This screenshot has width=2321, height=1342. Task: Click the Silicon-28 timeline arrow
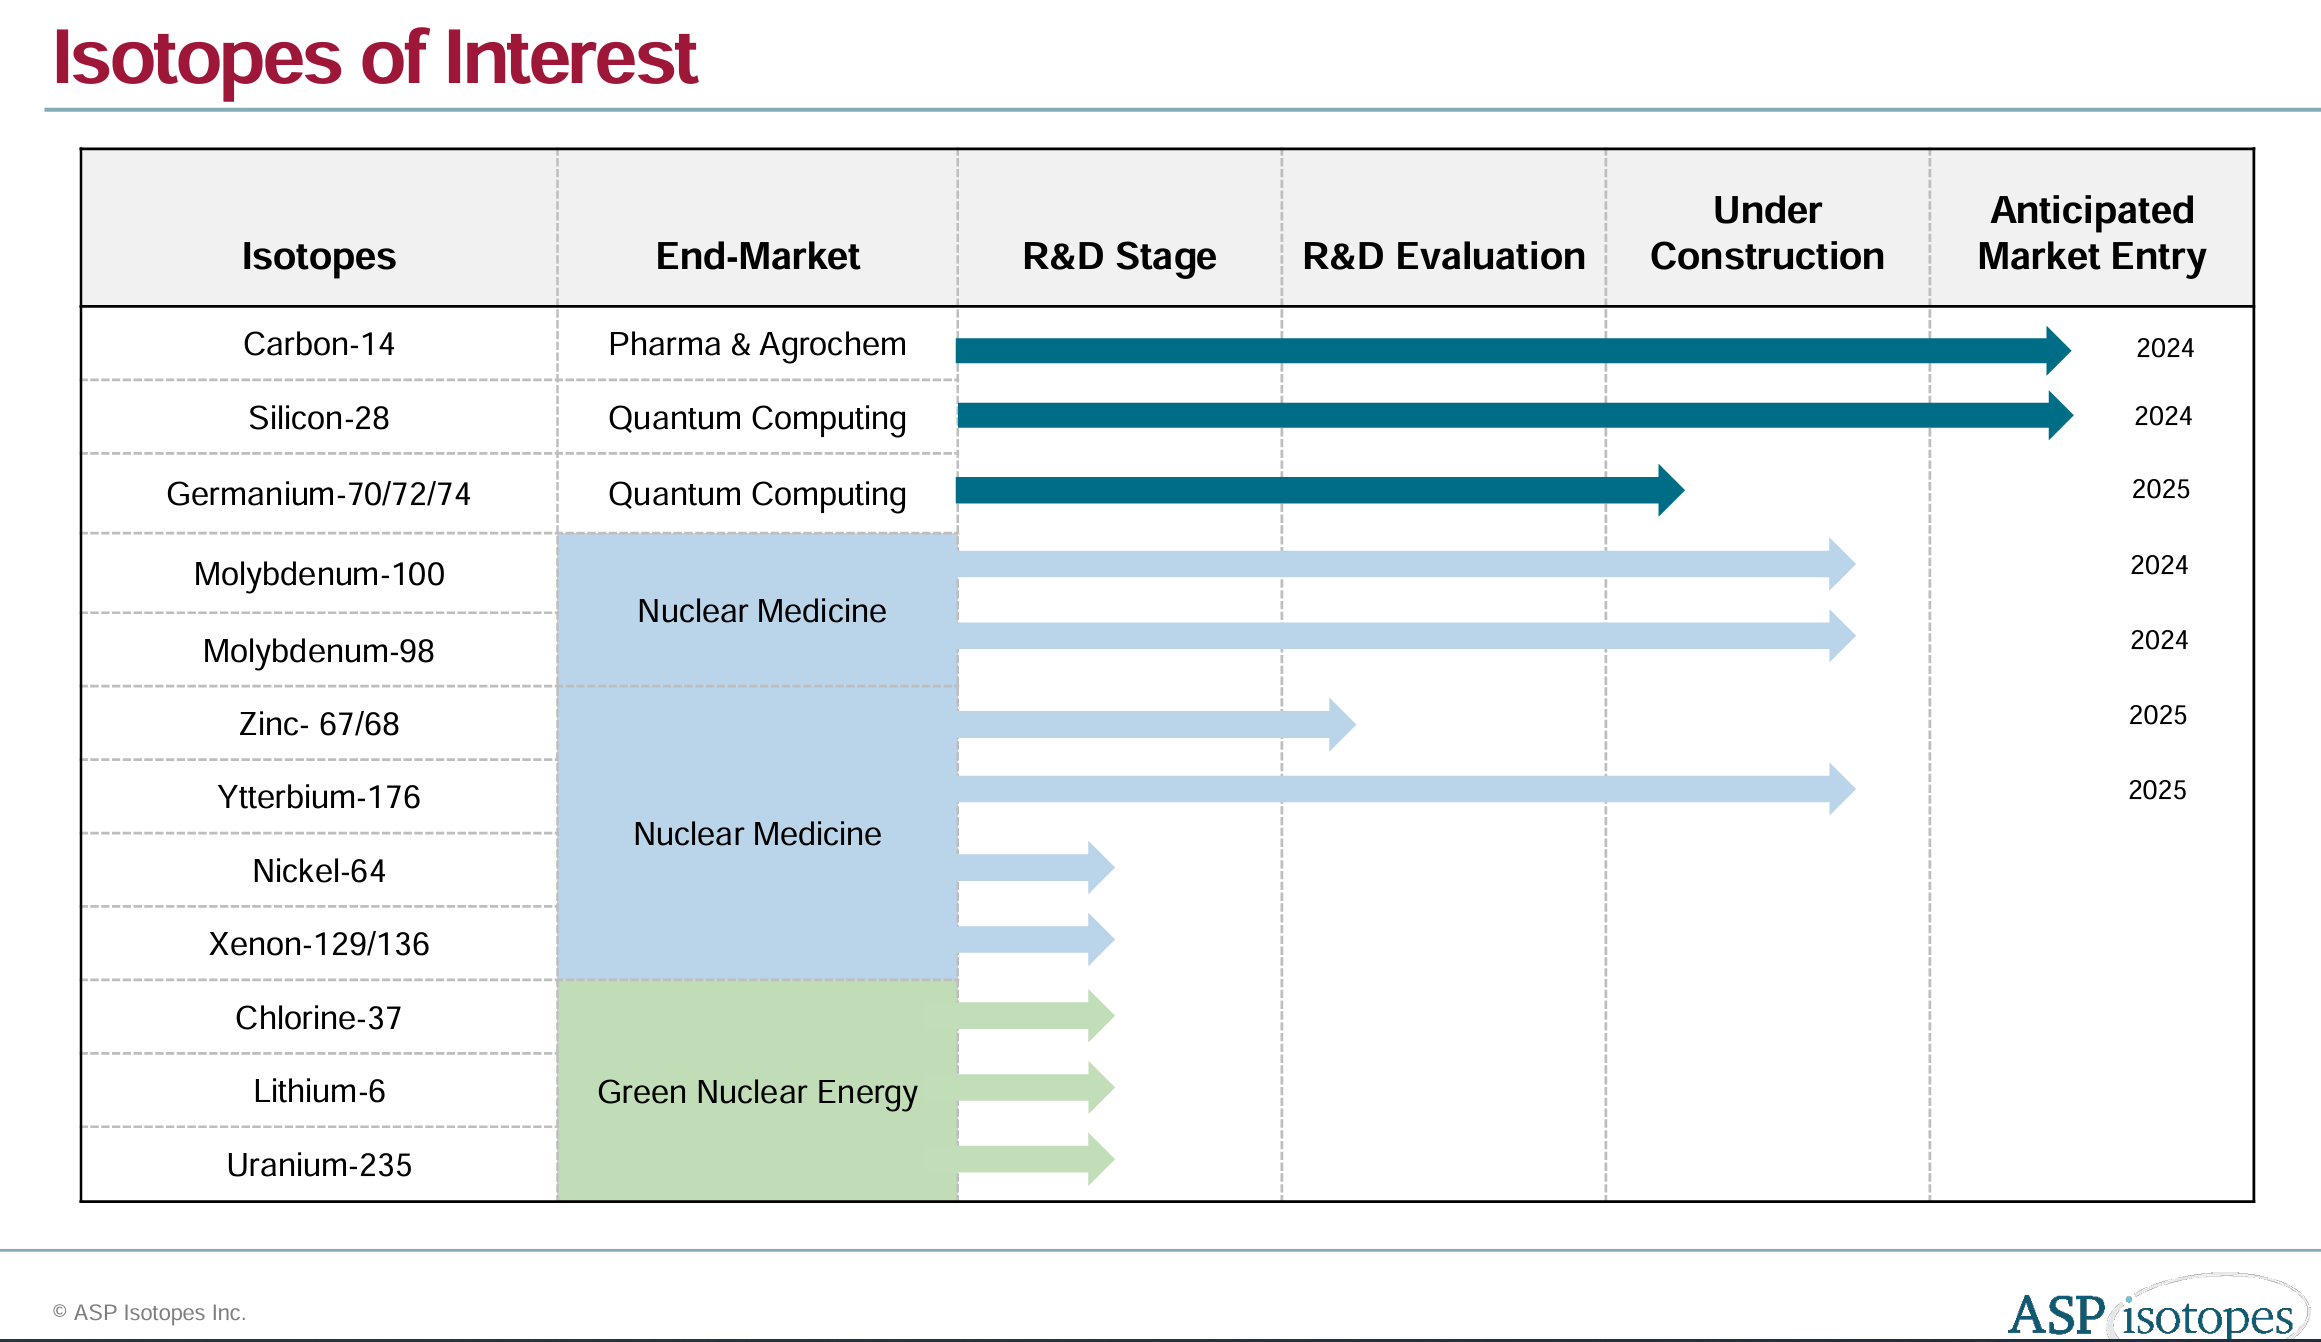[x=1500, y=418]
